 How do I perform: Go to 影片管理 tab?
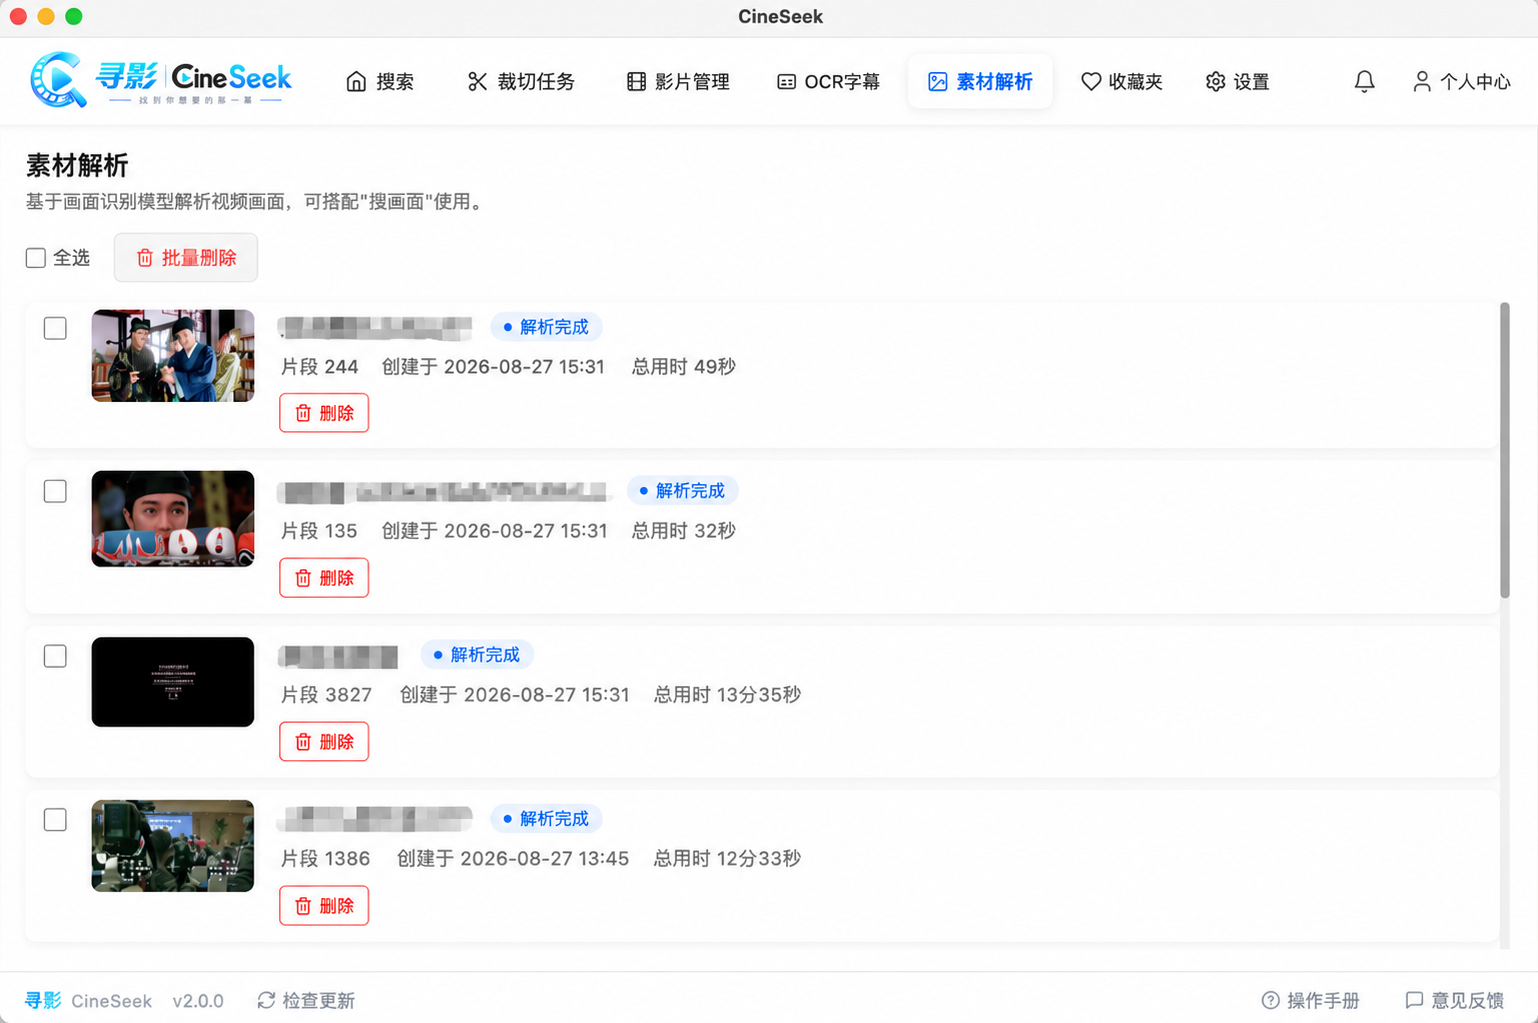coord(678,82)
